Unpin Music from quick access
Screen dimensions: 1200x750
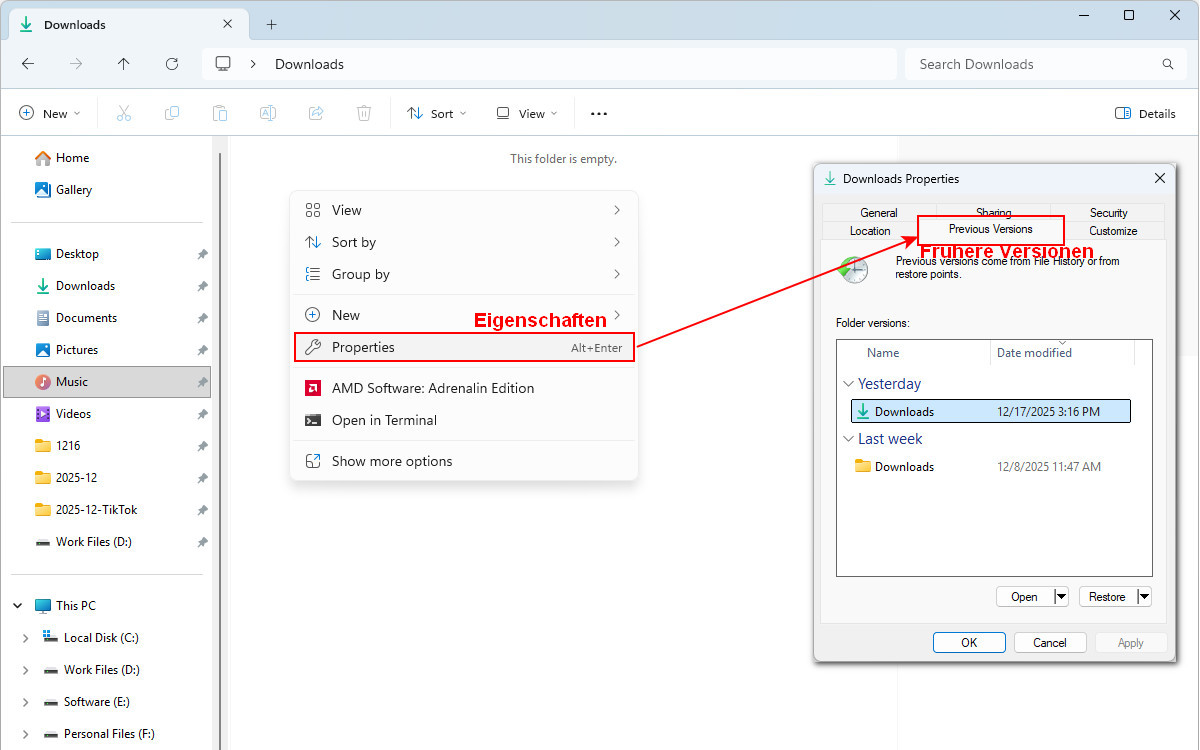pyautogui.click(x=202, y=382)
